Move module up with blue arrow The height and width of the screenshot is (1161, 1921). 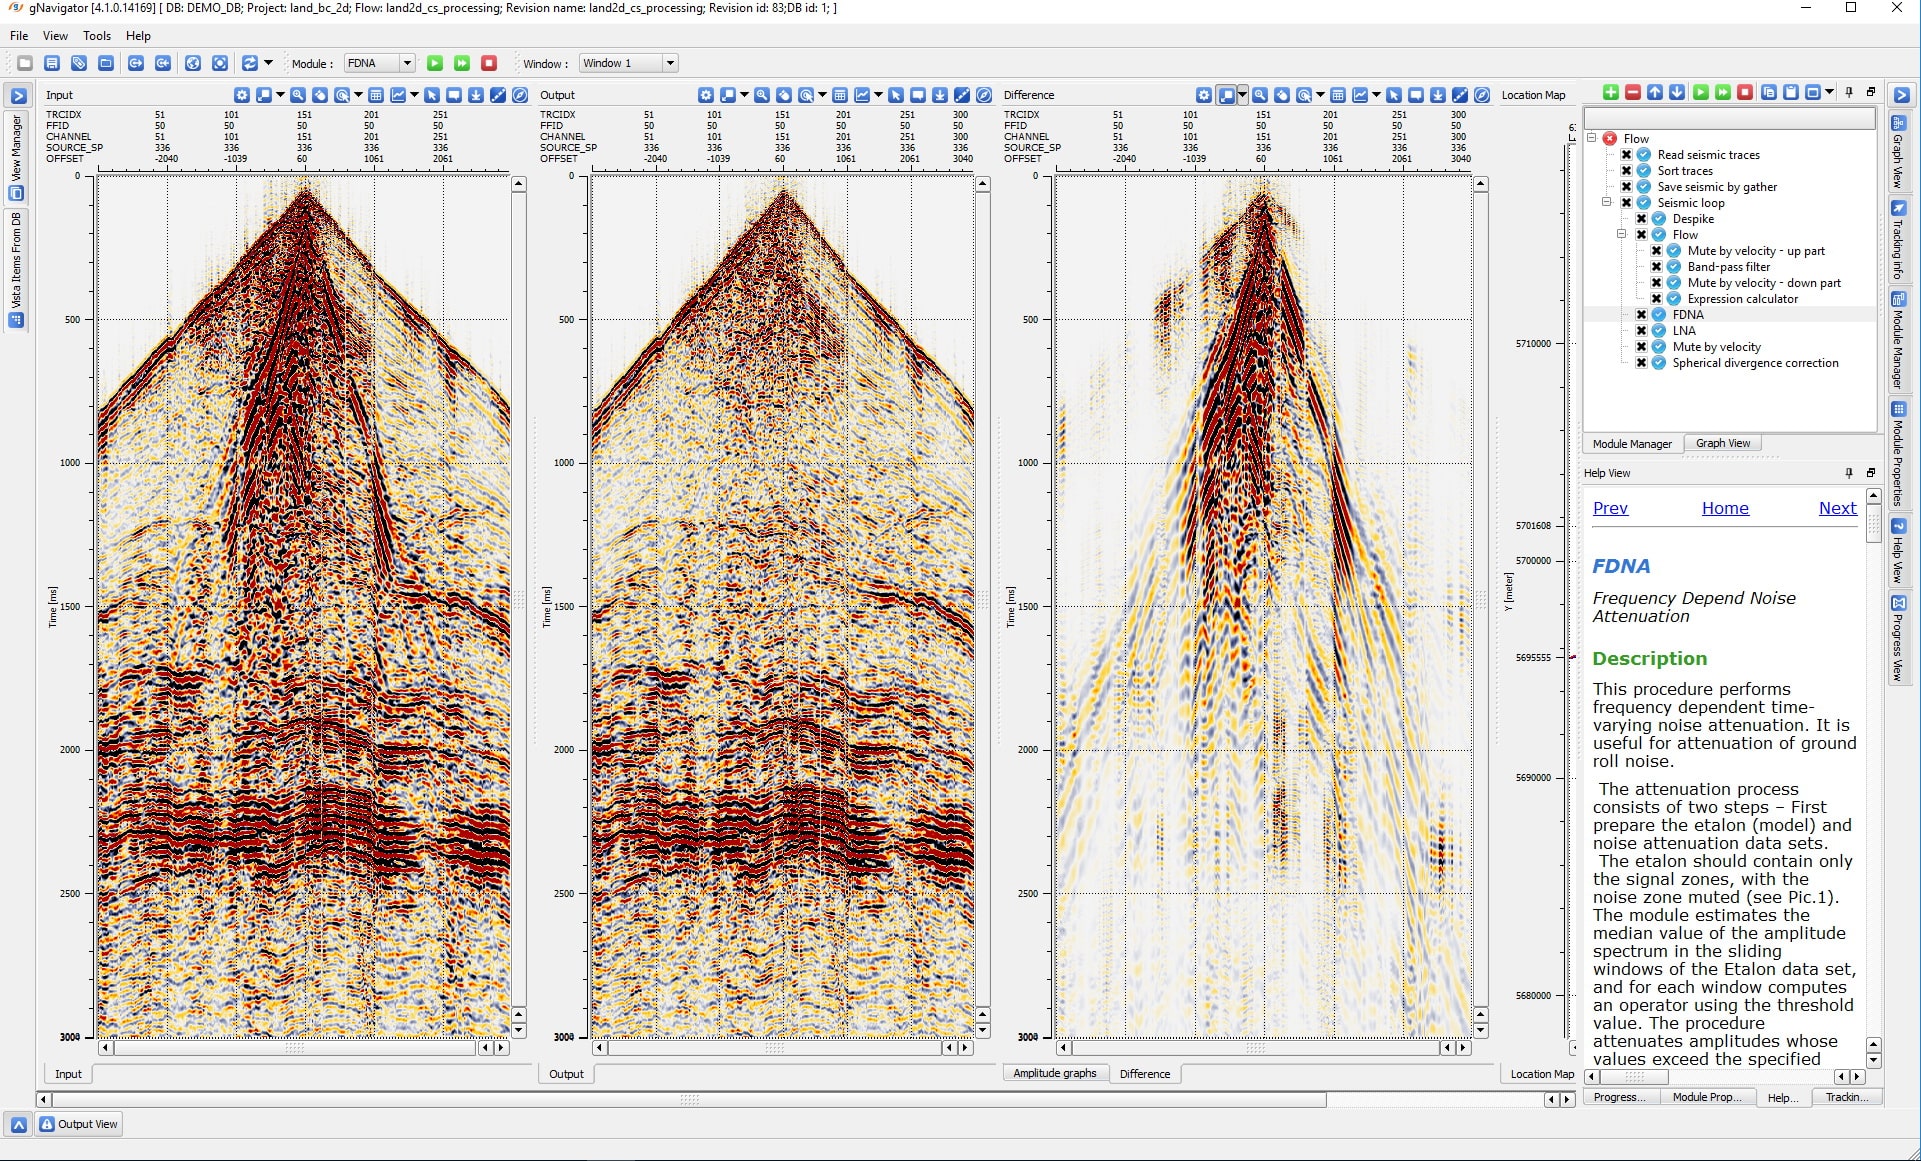pos(1655,93)
